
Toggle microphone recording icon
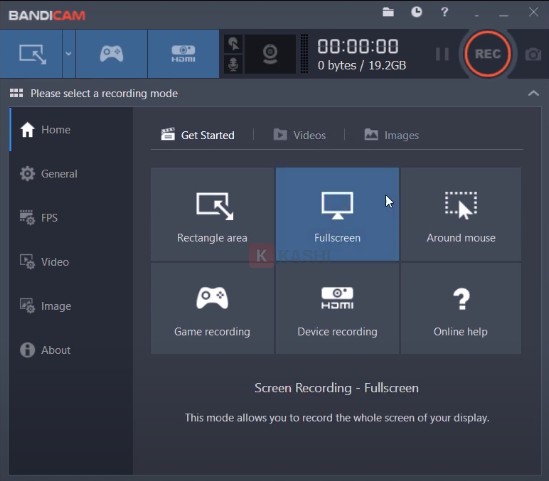[234, 64]
